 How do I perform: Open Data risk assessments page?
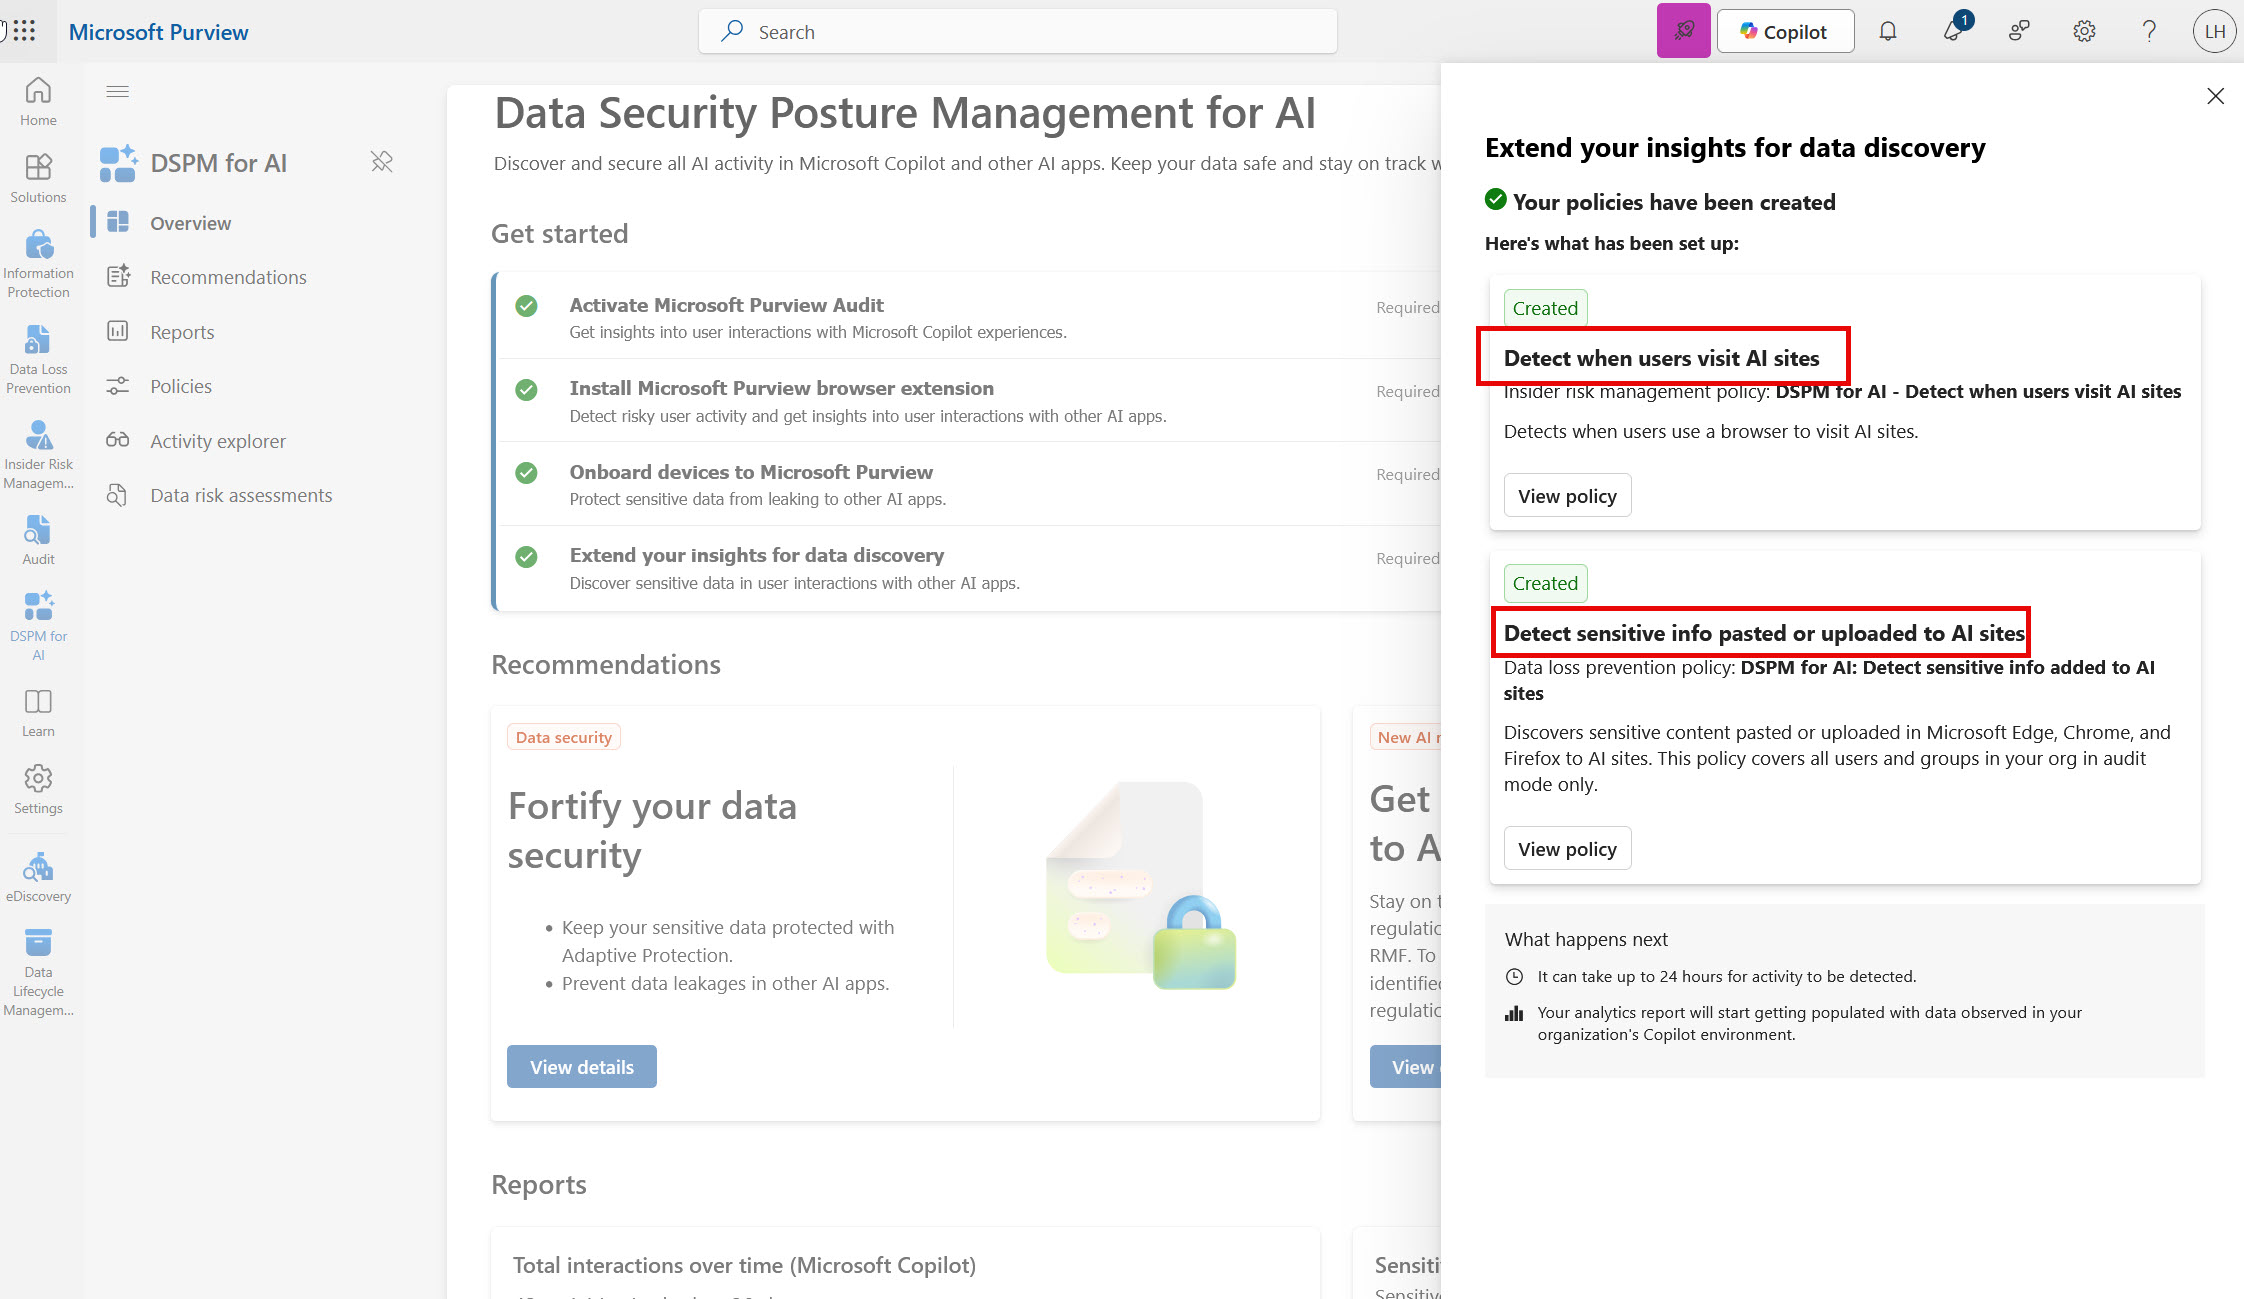tap(241, 495)
